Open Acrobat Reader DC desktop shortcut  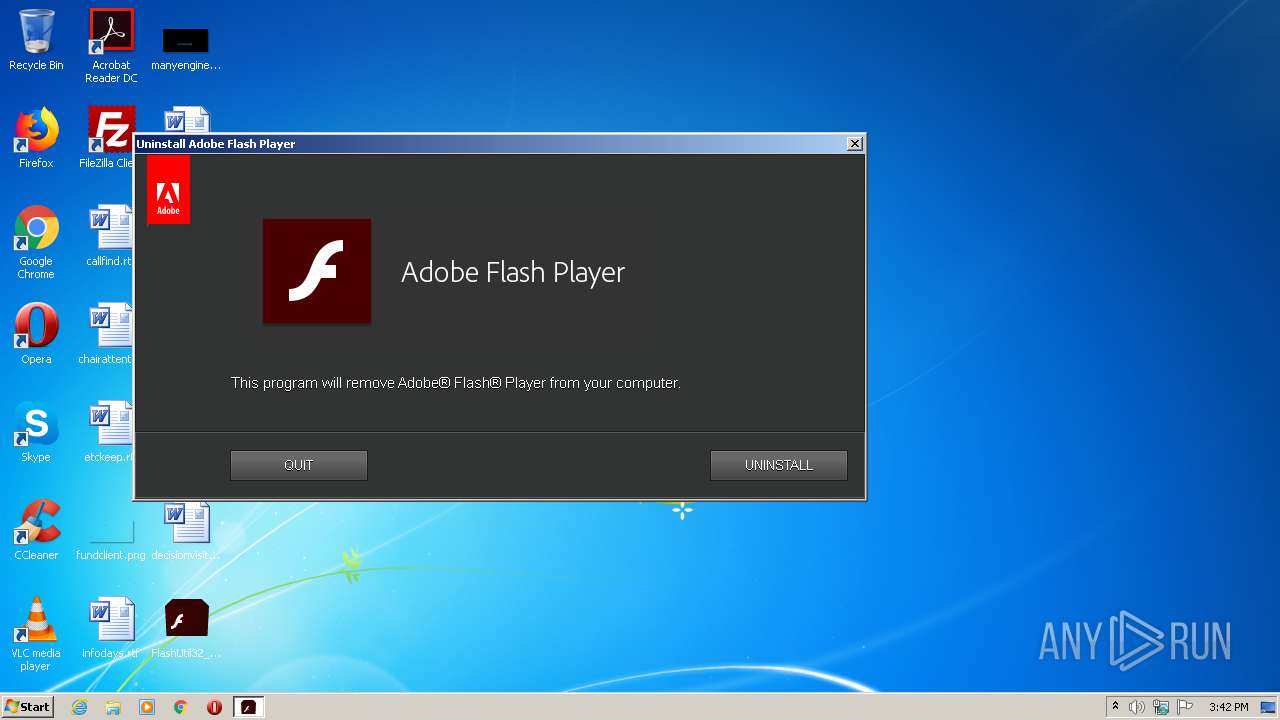point(111,46)
